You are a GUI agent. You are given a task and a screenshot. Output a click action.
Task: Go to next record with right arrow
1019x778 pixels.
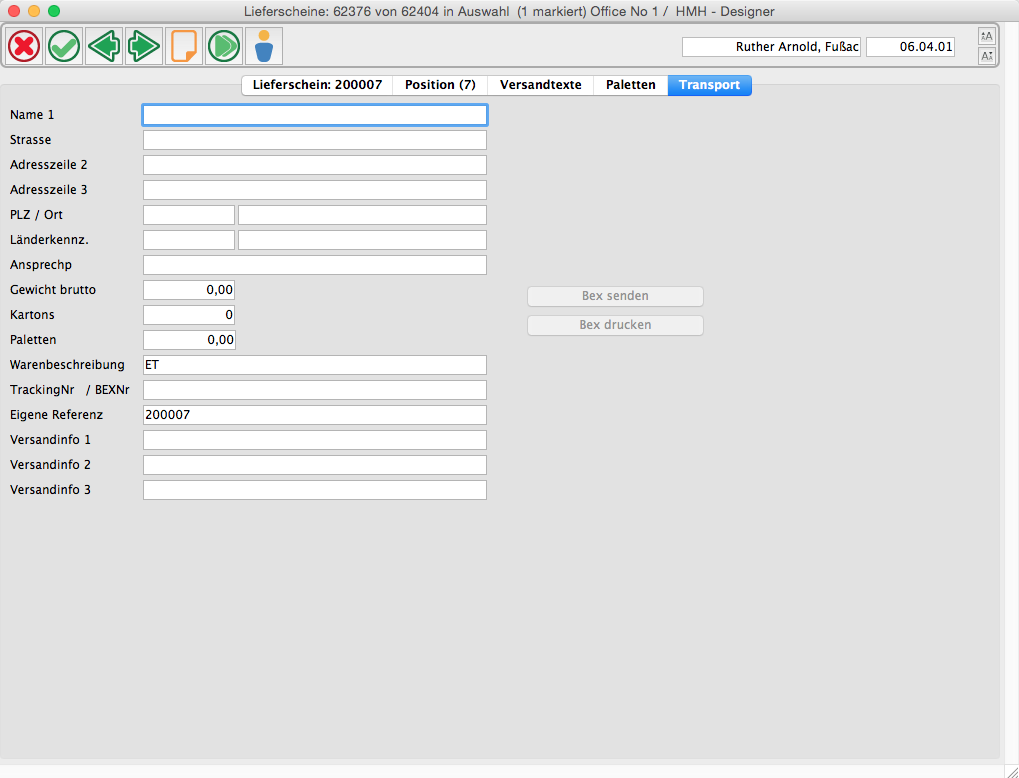pyautogui.click(x=144, y=46)
